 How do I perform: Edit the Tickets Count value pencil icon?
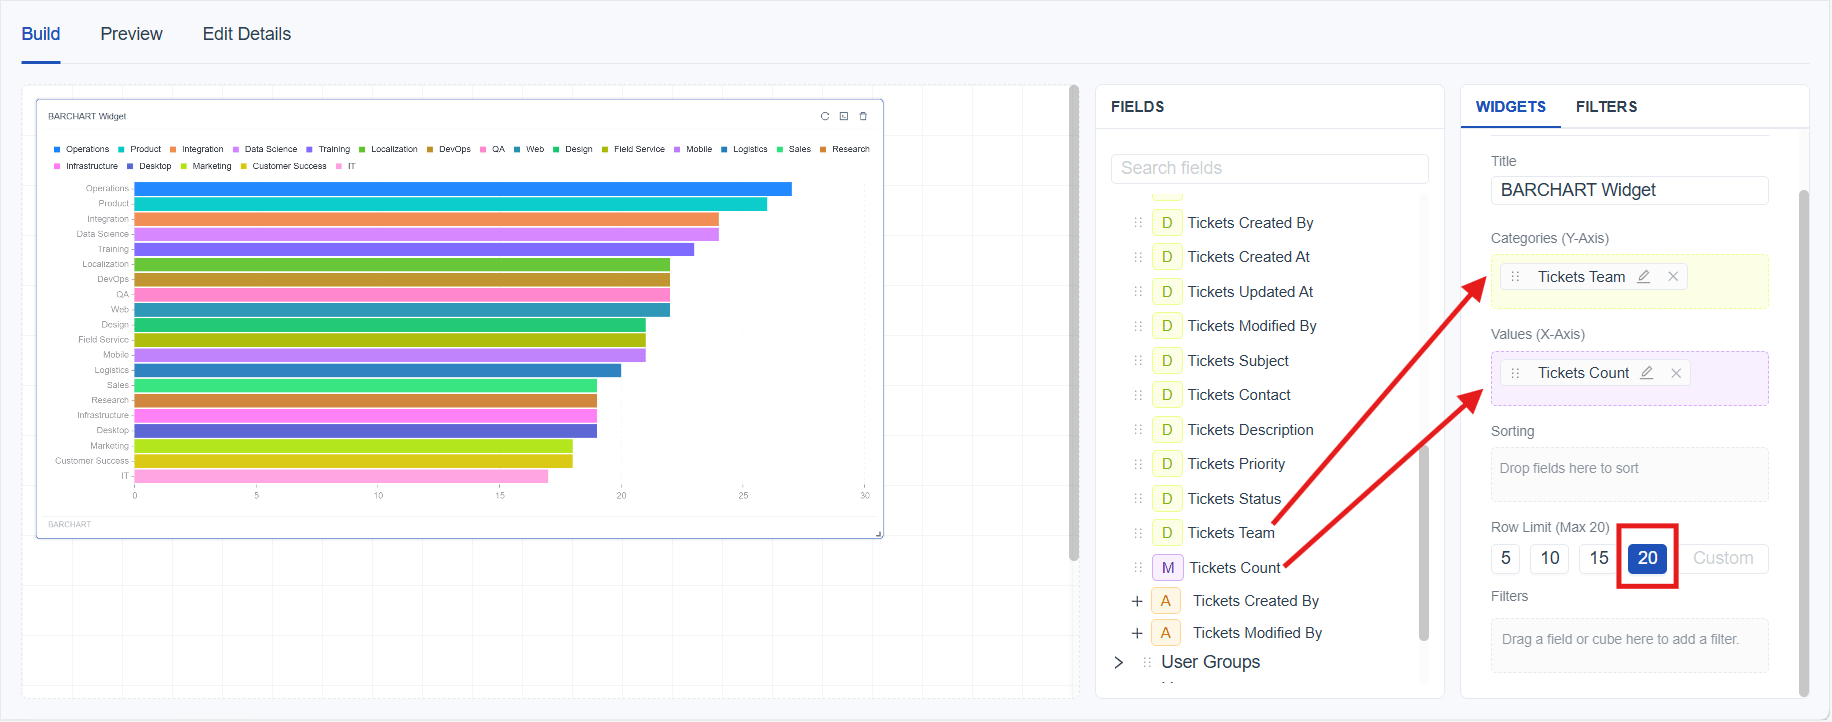pos(1646,373)
